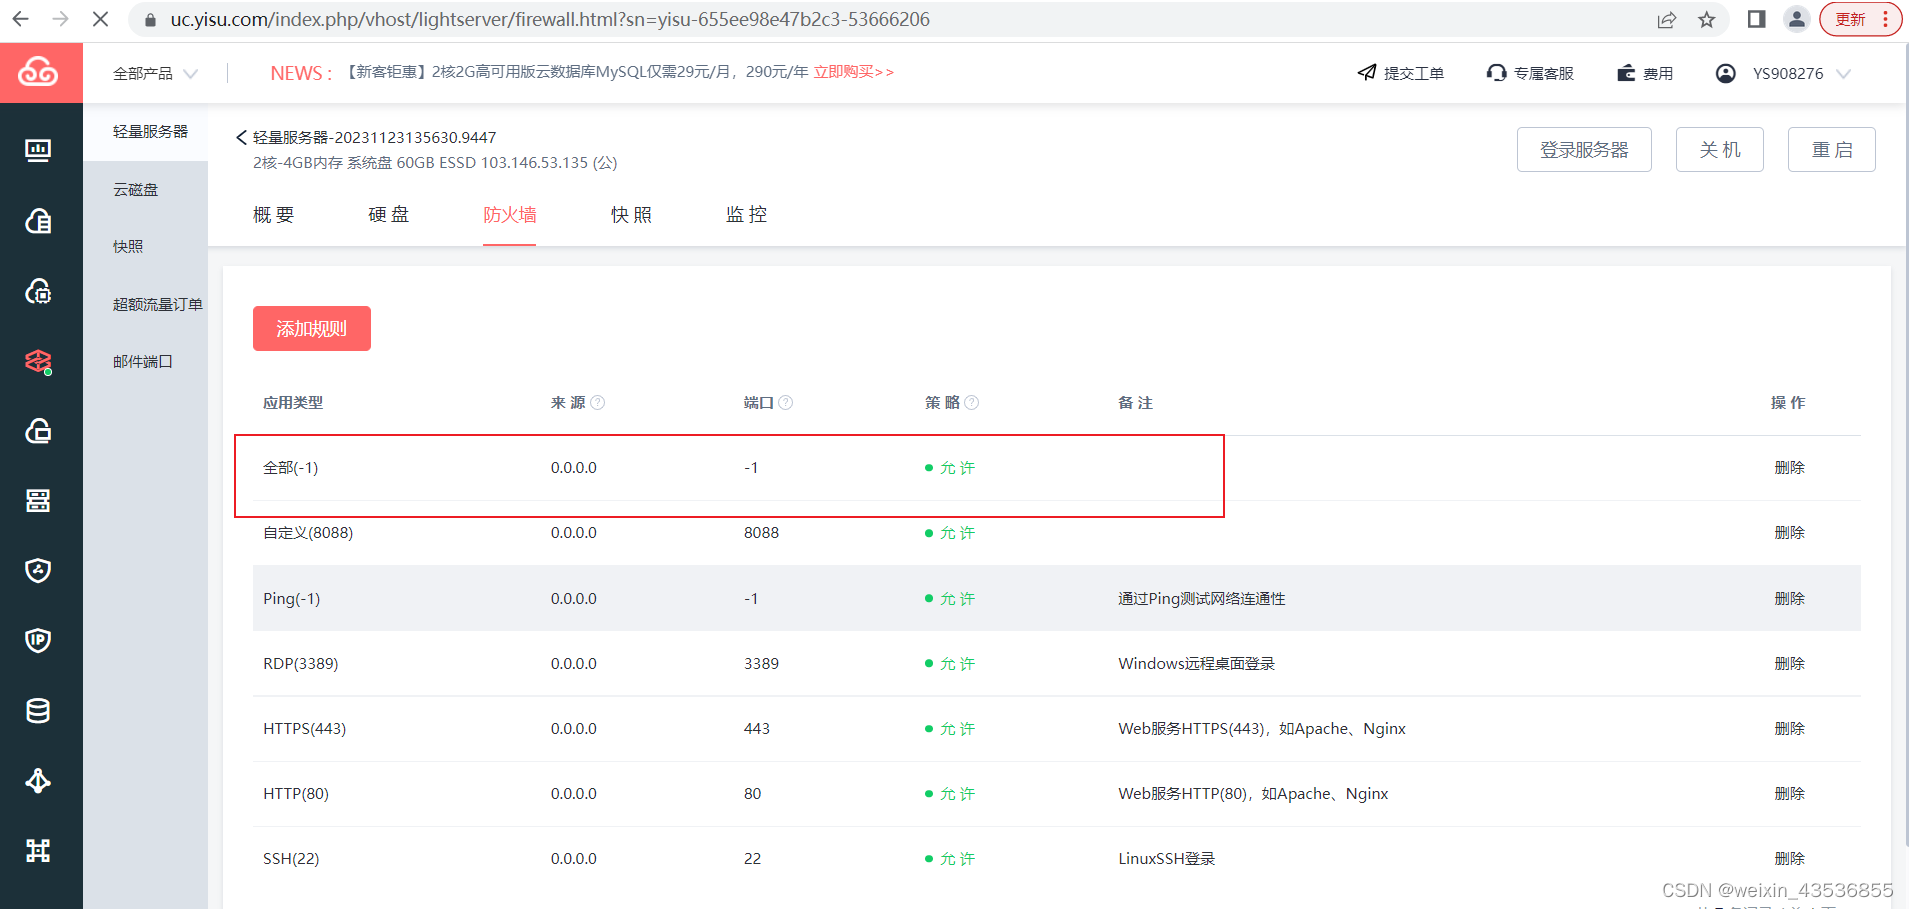Click the help icon next to 端口

pos(786,402)
